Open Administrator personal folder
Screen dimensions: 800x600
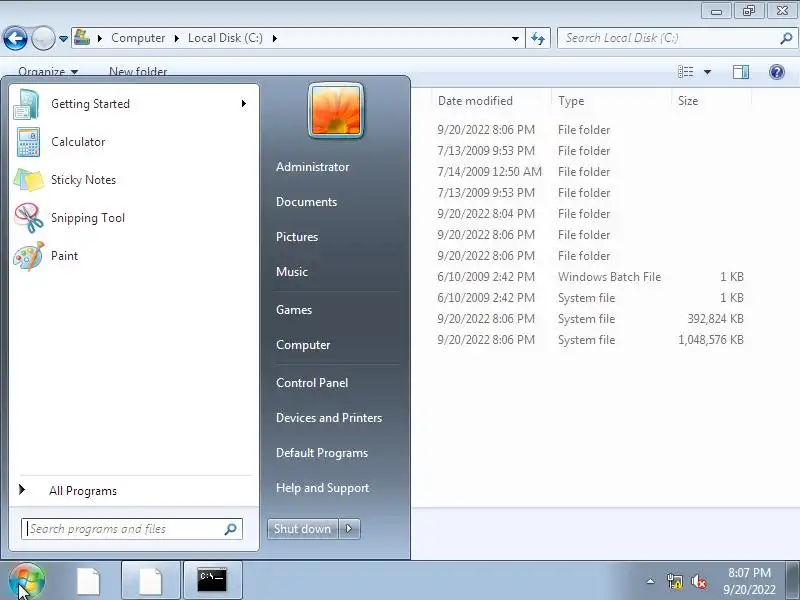(312, 167)
